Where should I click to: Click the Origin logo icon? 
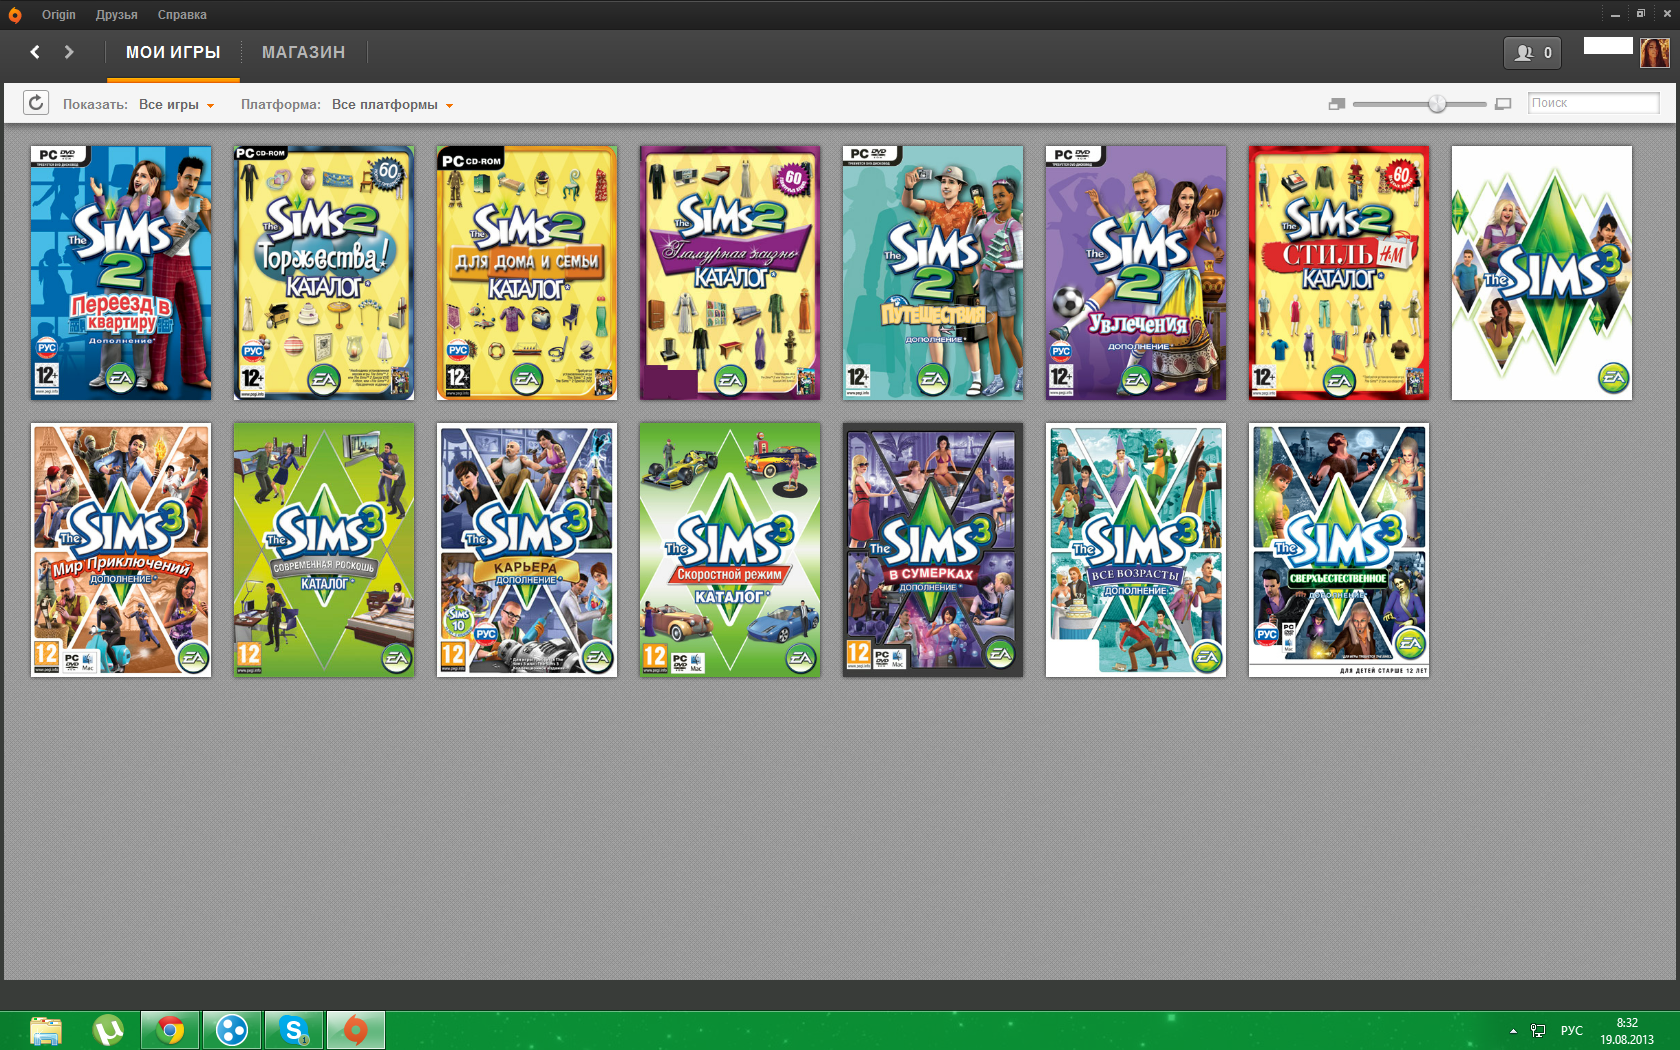(x=15, y=15)
